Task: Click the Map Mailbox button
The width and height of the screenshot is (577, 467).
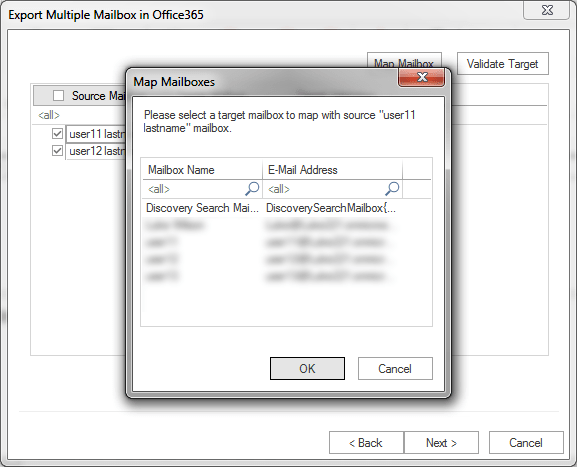Action: 404,60
